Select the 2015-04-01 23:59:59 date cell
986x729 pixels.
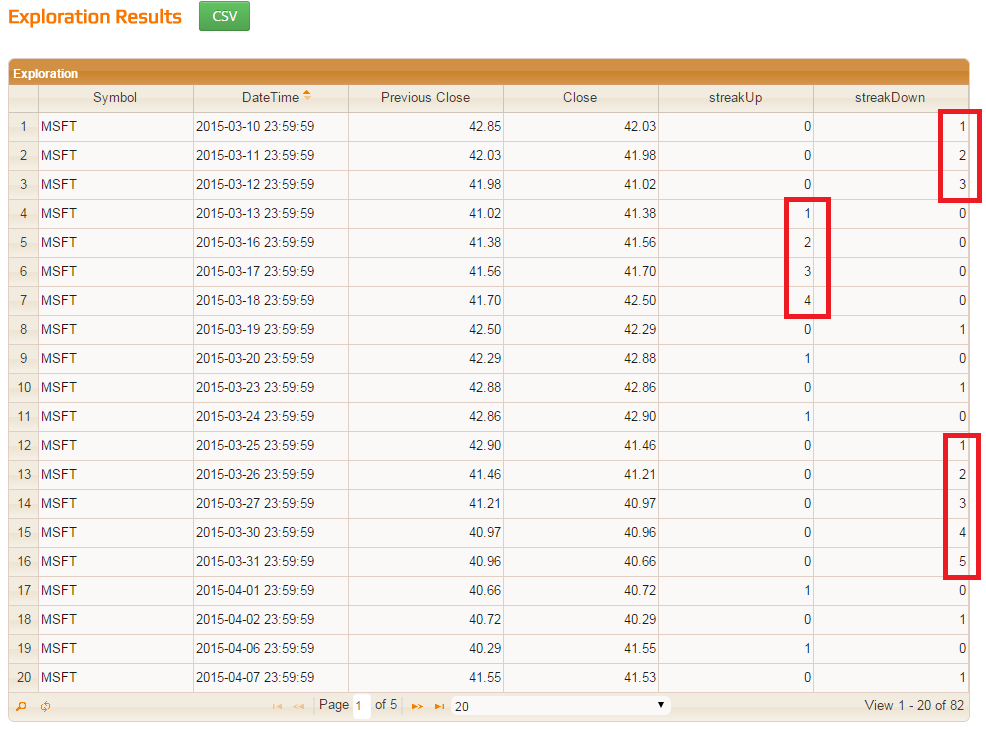point(270,589)
